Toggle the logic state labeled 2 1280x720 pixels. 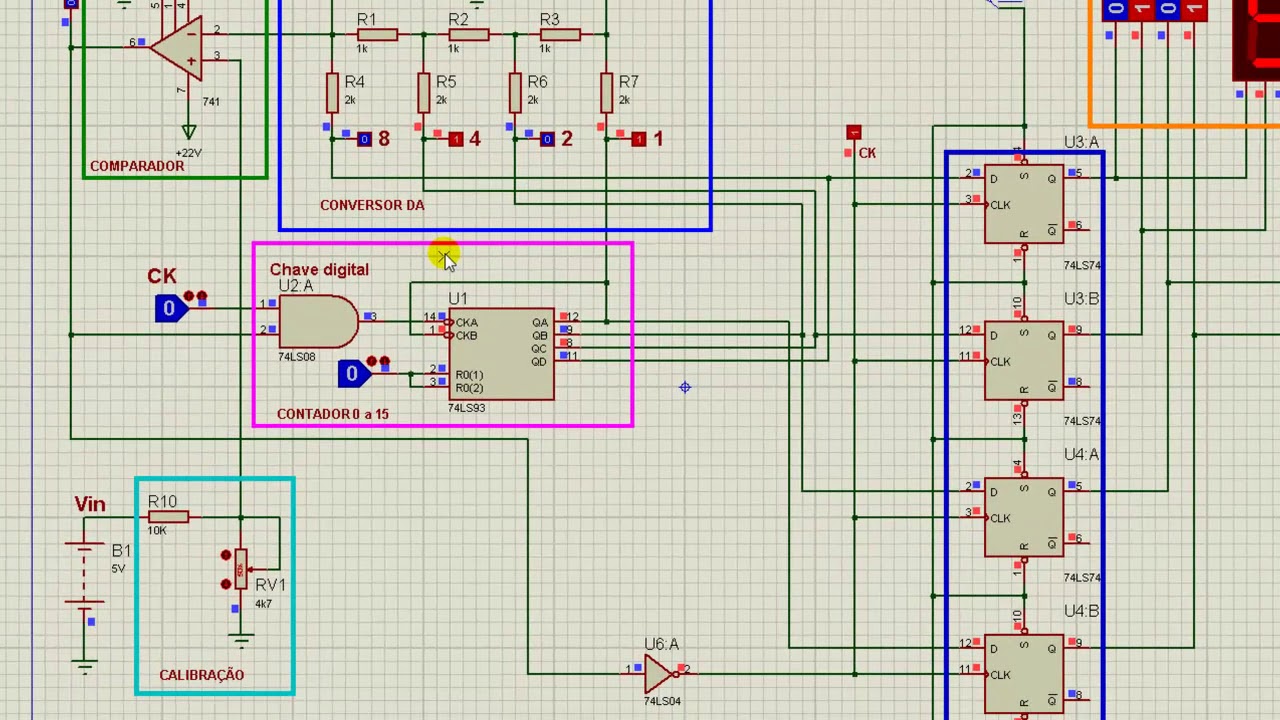tap(547, 139)
